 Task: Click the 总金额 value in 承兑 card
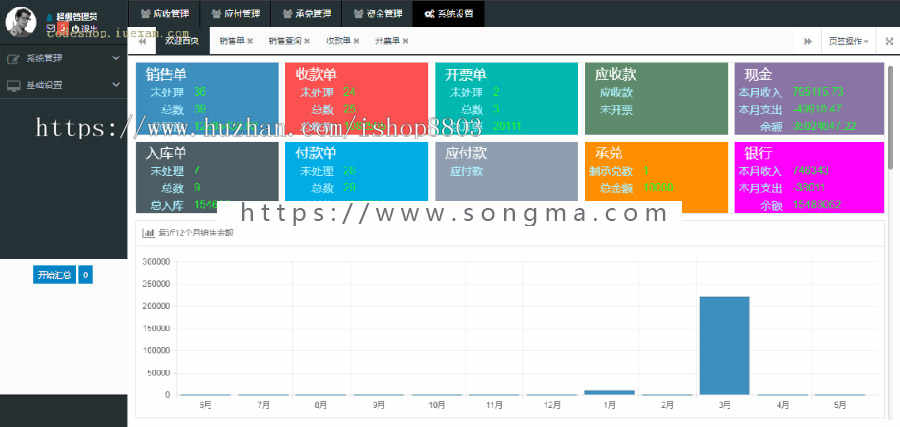pos(658,188)
